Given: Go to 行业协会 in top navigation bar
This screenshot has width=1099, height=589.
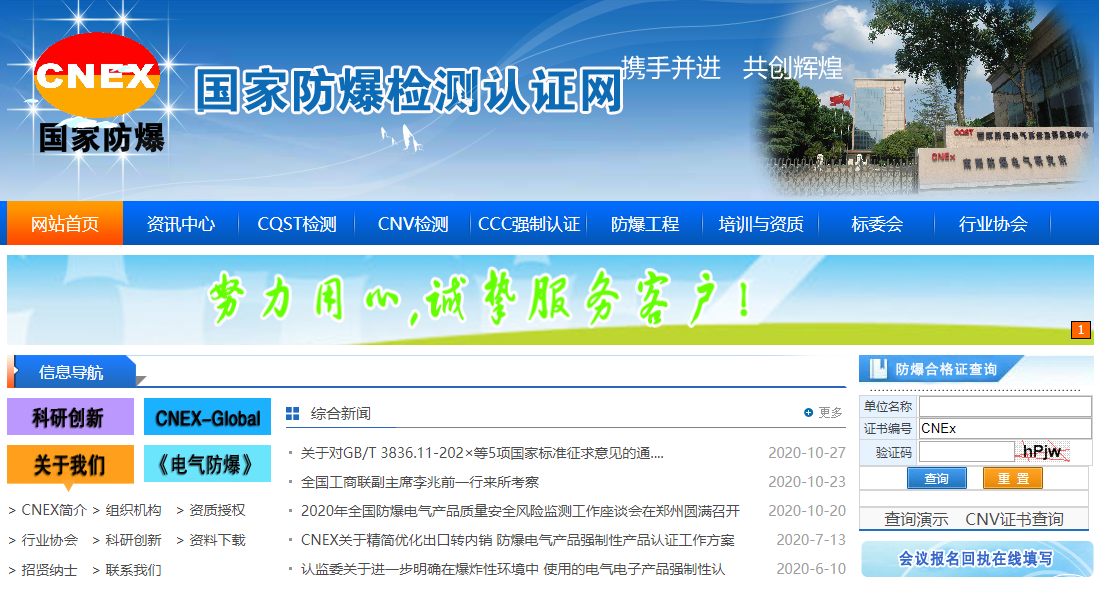Looking at the screenshot, I should tap(992, 224).
